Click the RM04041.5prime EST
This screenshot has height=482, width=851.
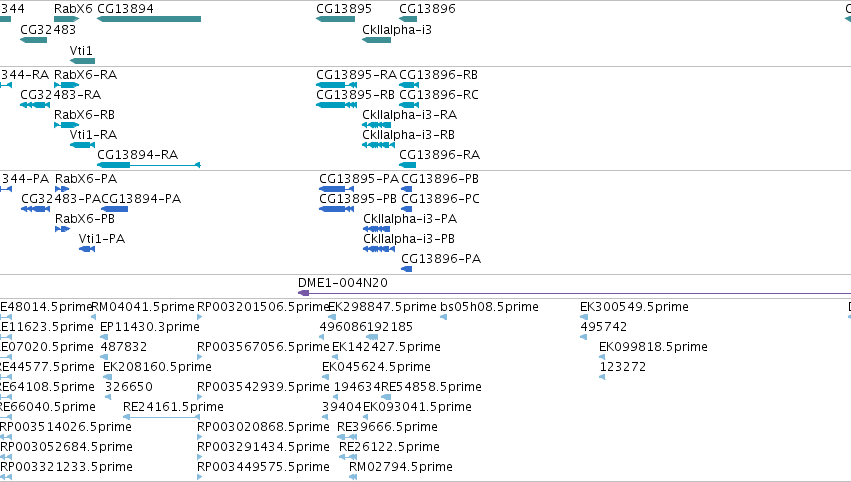[93, 317]
